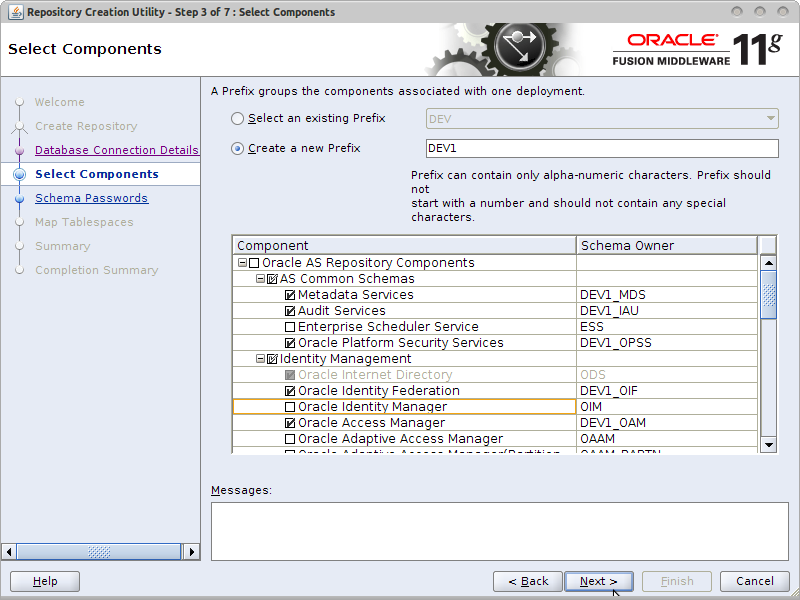Viewport: 800px width, 600px height.
Task: Select the Enterprise Scheduler Service row label
Action: coord(388,327)
